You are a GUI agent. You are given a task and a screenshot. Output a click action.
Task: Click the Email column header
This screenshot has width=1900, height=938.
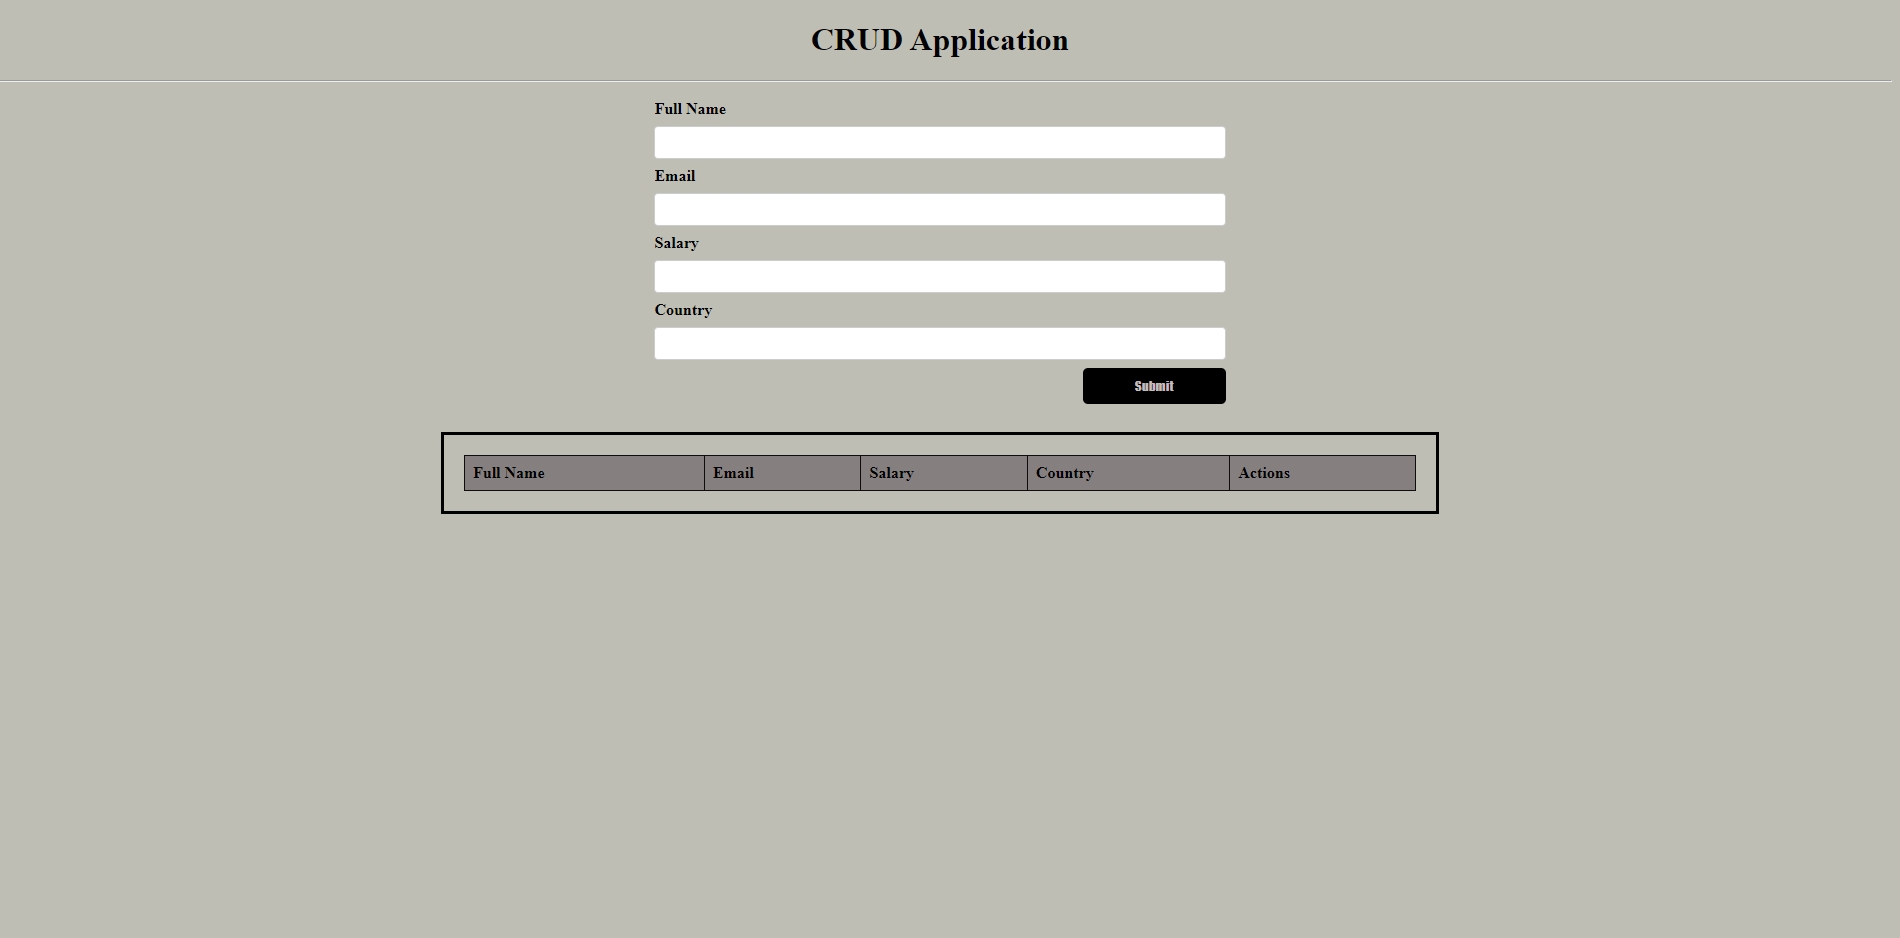coord(783,473)
